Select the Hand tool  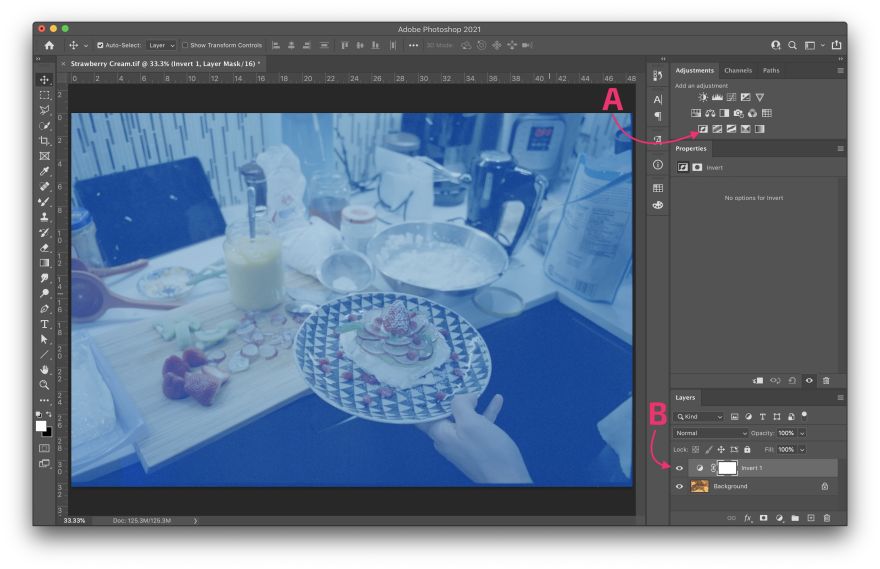(x=44, y=369)
